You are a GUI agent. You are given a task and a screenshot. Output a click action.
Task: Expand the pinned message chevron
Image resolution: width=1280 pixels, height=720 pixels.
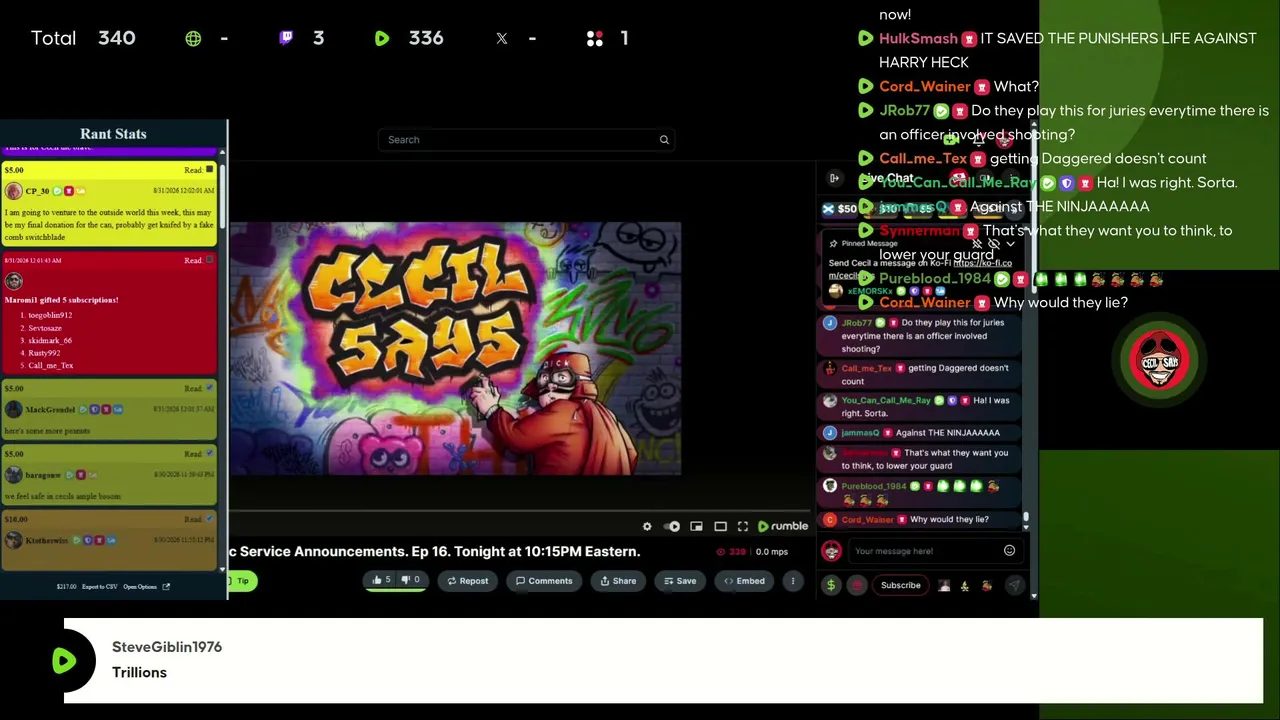(1010, 244)
